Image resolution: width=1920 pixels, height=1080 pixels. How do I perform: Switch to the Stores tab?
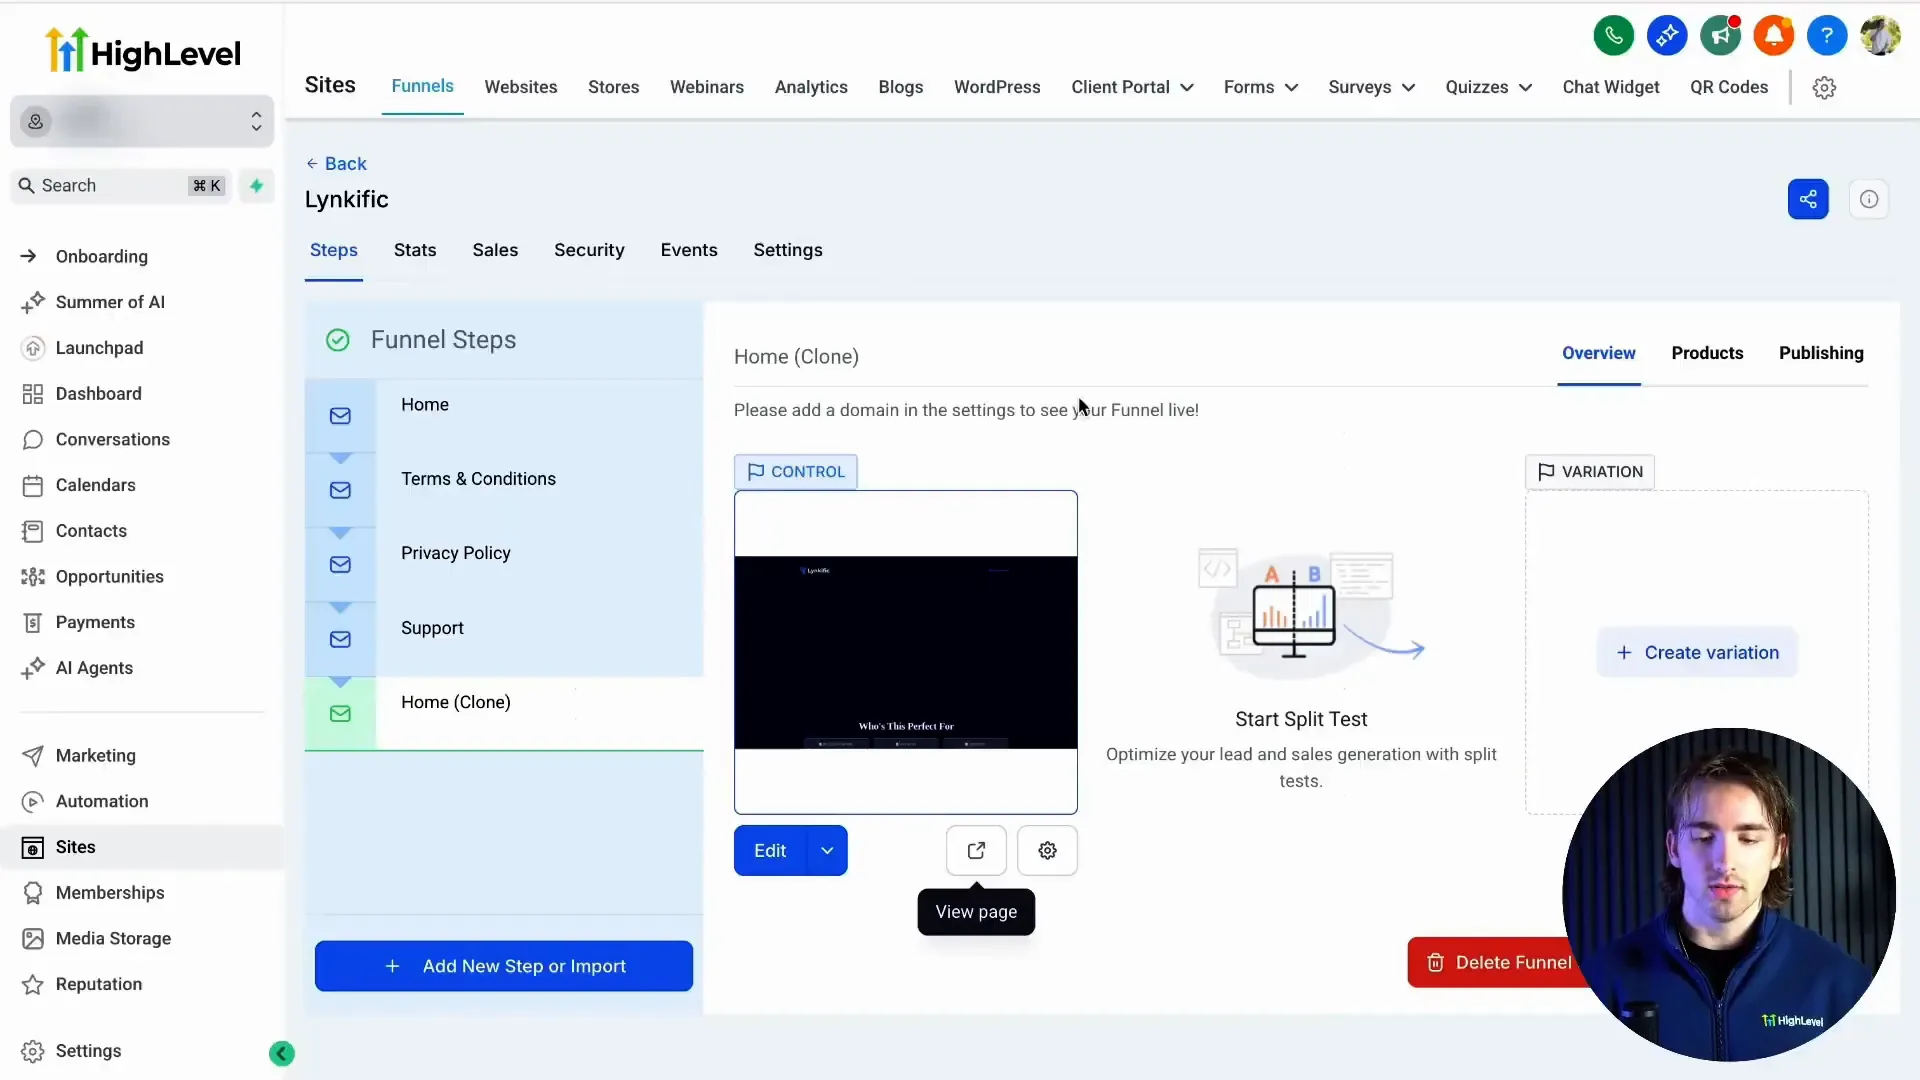click(614, 88)
